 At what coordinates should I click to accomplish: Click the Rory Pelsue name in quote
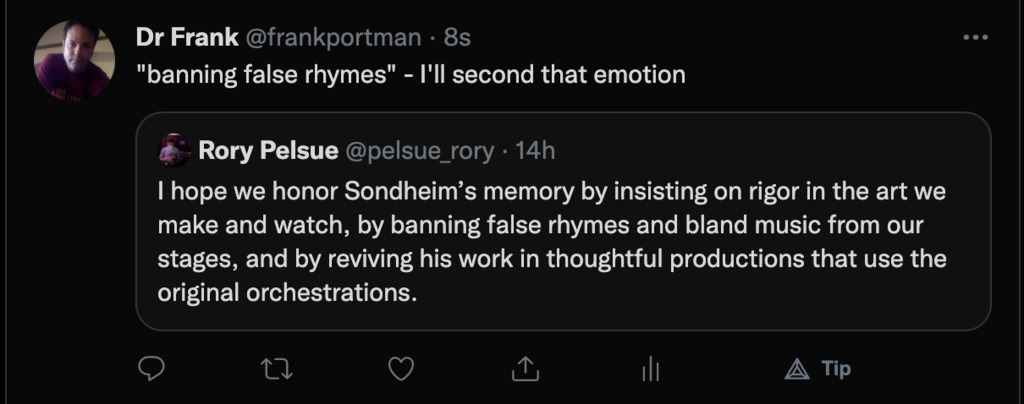click(x=268, y=151)
